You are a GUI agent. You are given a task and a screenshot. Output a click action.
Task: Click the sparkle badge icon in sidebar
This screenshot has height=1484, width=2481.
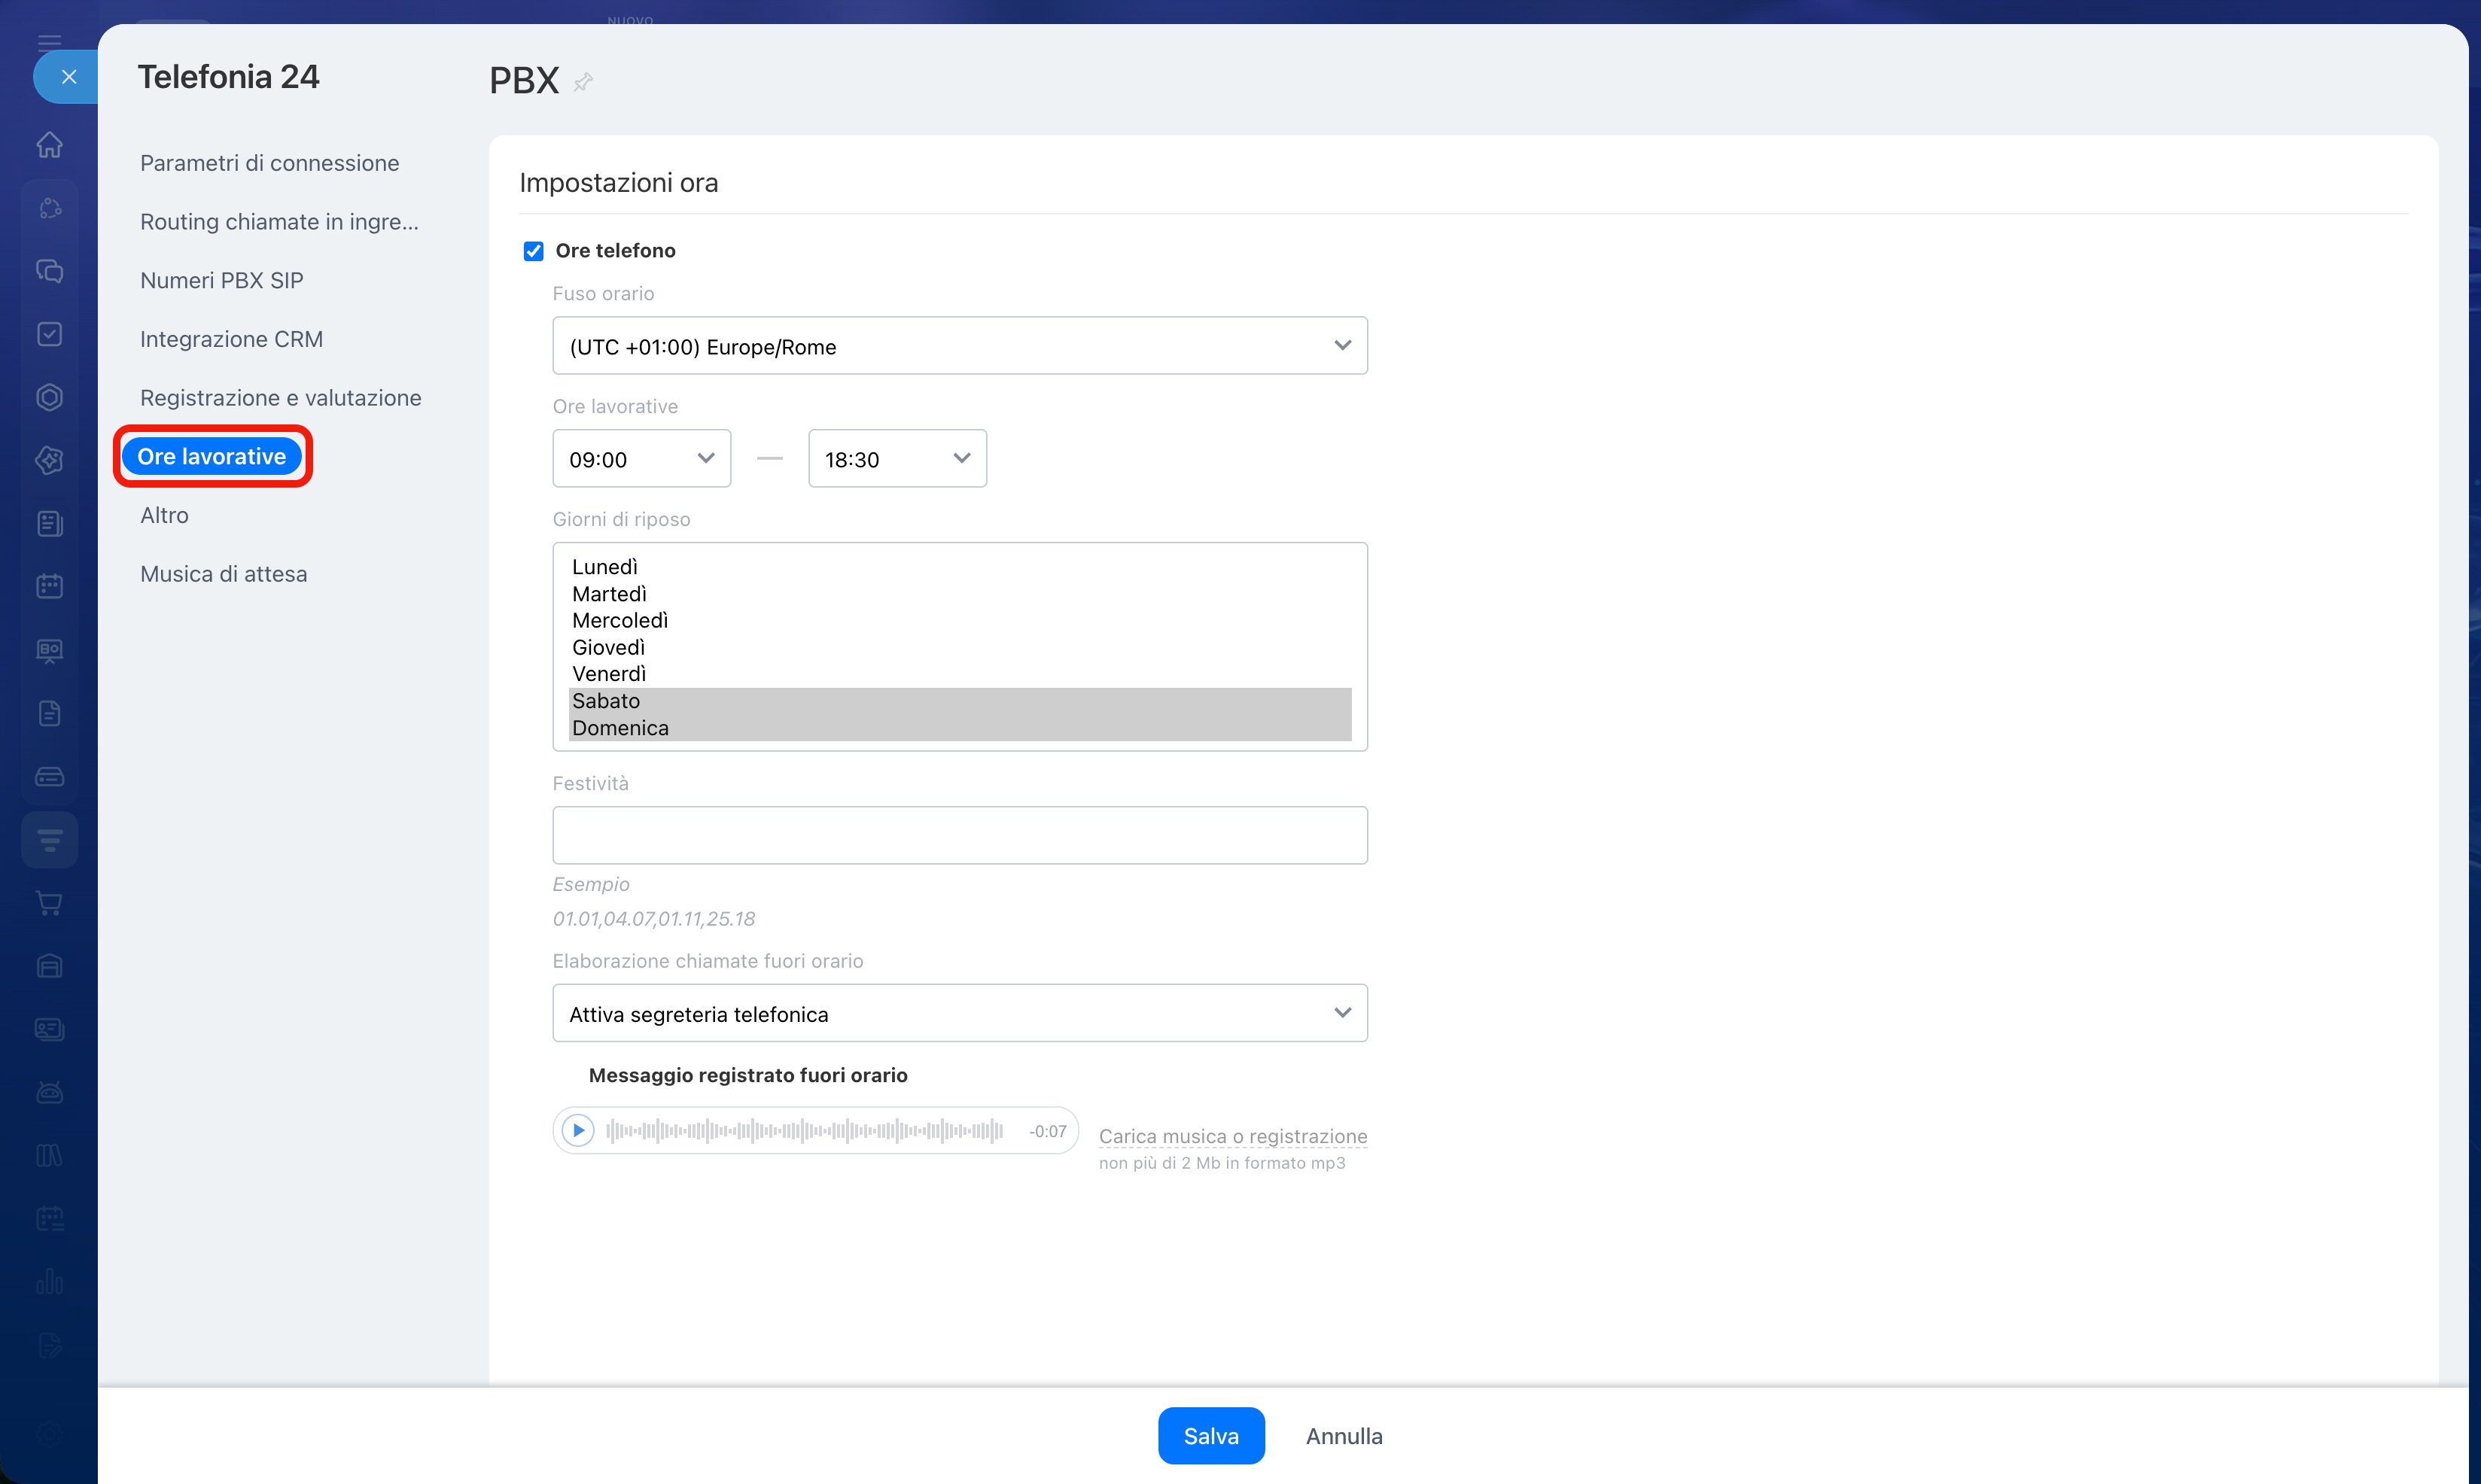coord(49,460)
